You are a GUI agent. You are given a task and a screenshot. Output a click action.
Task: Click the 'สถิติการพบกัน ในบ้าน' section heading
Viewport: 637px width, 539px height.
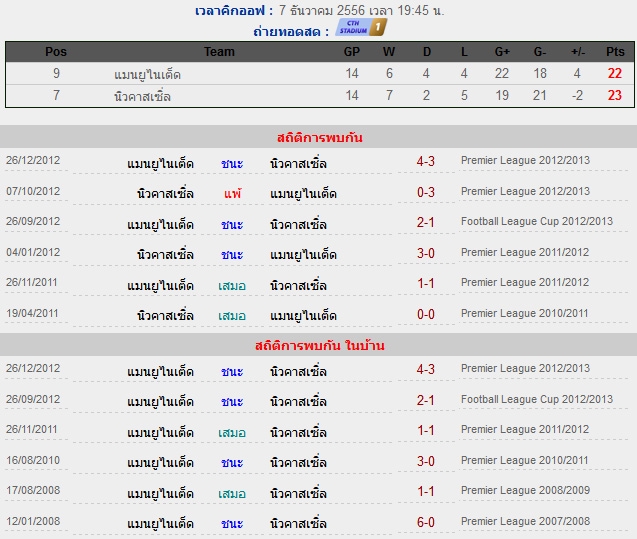click(x=320, y=345)
